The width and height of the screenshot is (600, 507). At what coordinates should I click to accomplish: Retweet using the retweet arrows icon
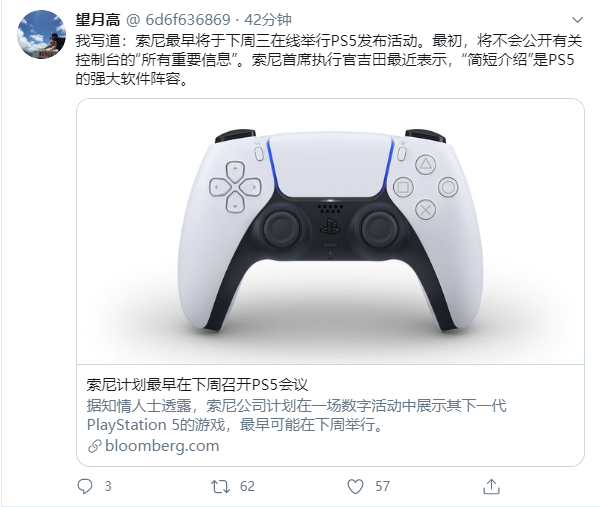point(220,486)
